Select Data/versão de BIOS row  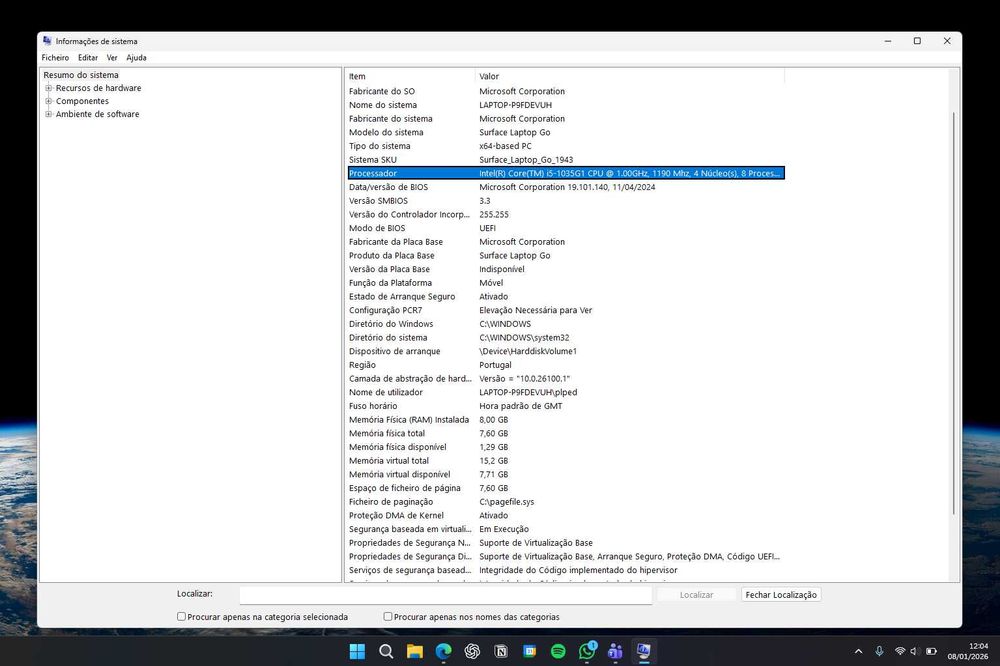[x=566, y=187]
